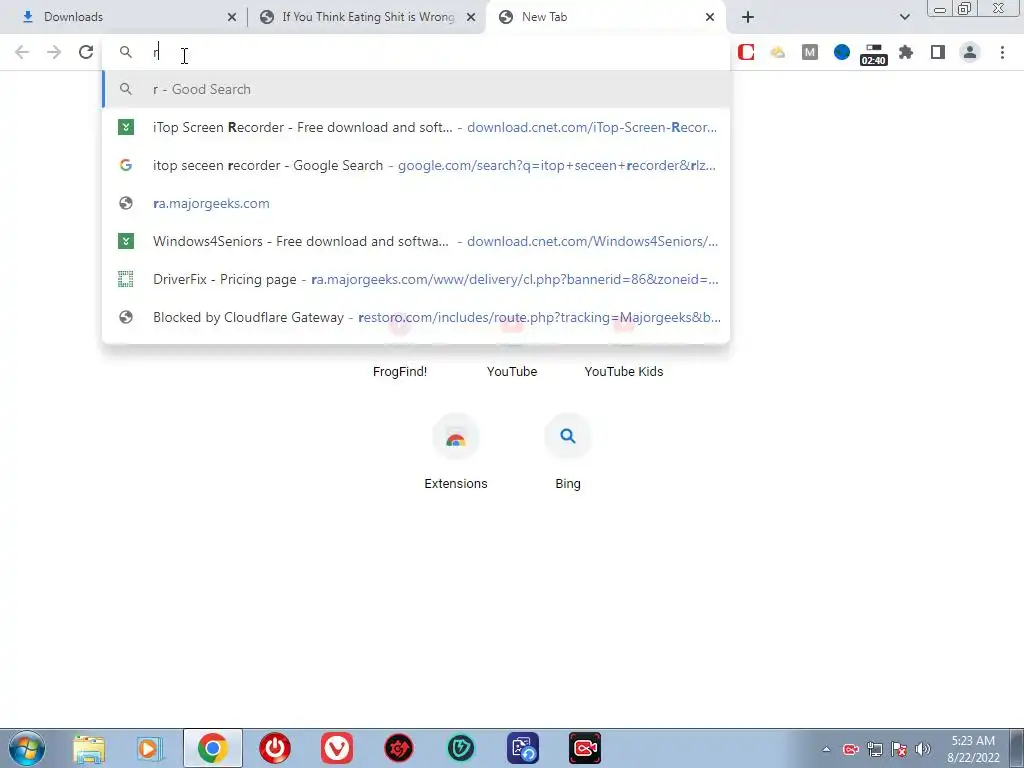
Task: Show hidden system tray icons
Action: pyautogui.click(x=826, y=750)
